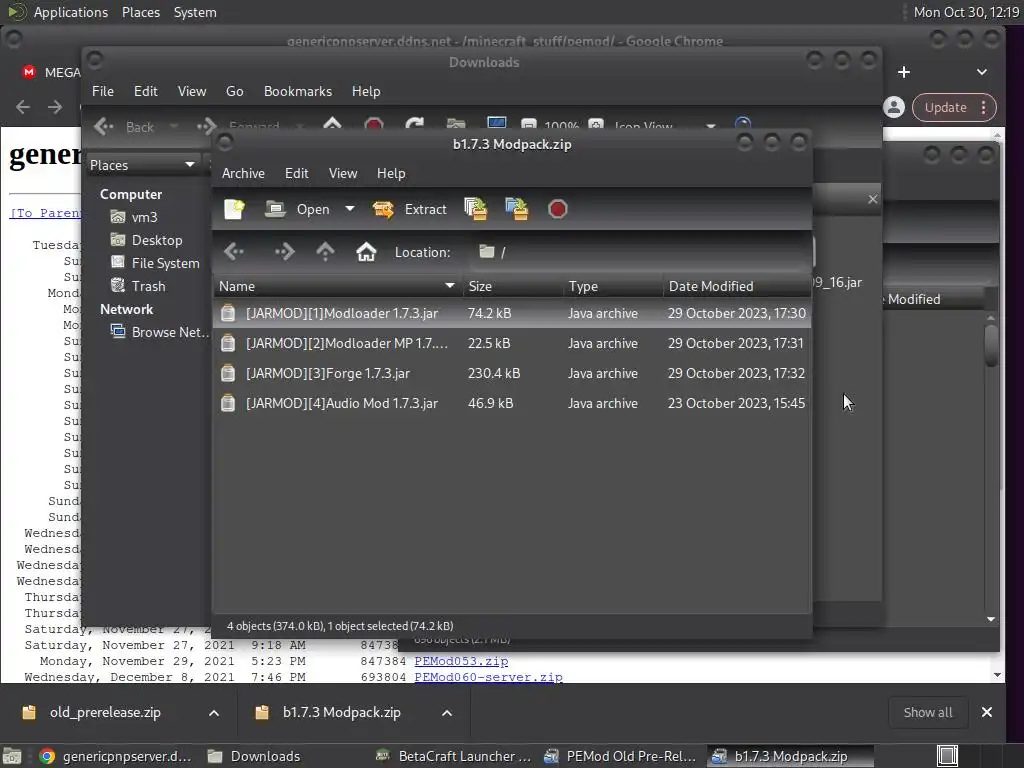The image size is (1024, 768).
Task: Open the View menu in archive manager
Action: [x=343, y=173]
